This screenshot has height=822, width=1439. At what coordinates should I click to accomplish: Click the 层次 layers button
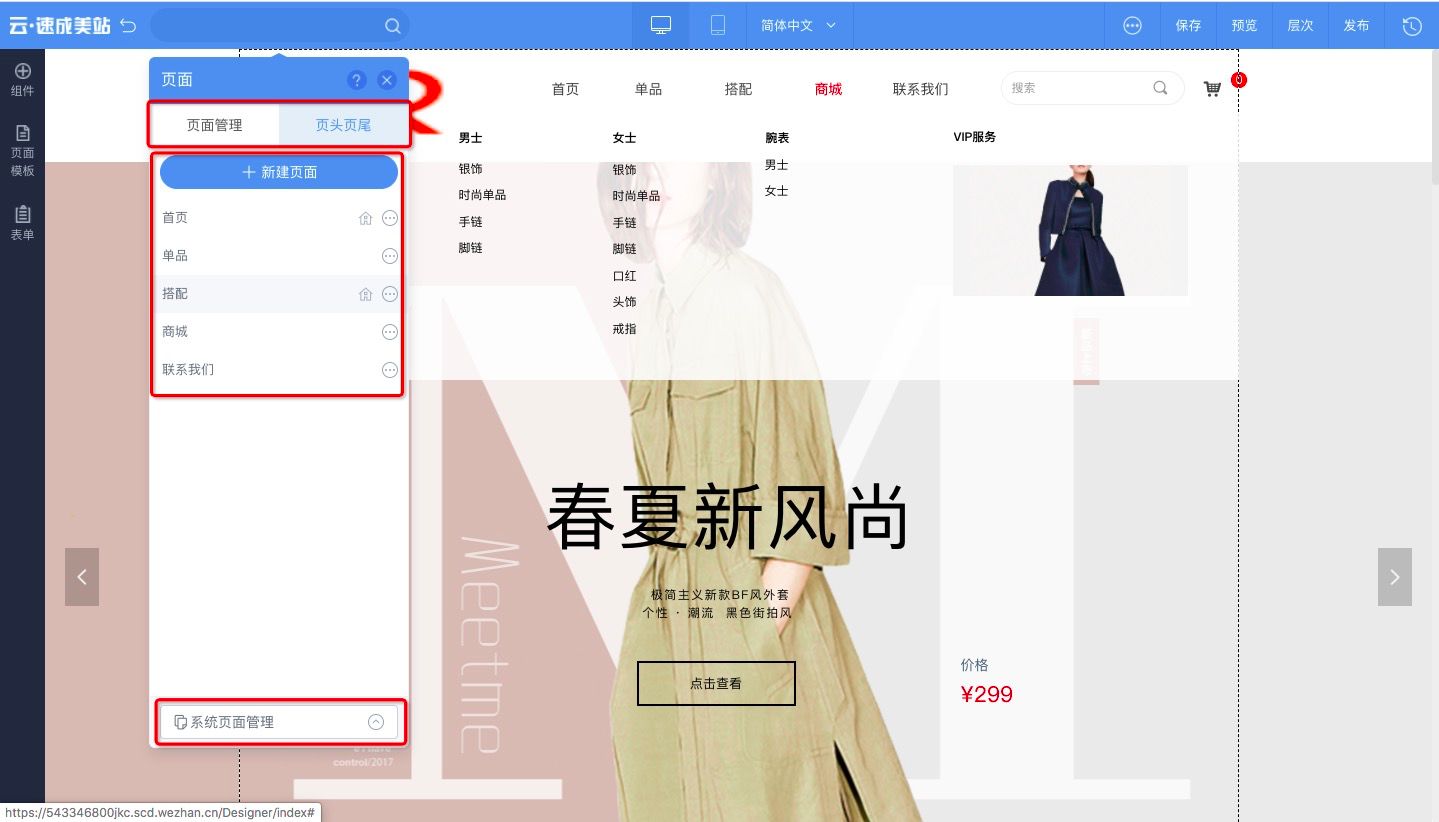pos(1300,25)
